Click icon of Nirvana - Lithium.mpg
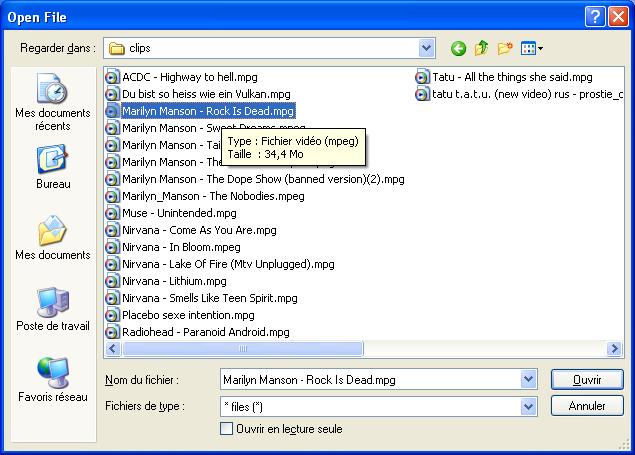This screenshot has height=455, width=635. [x=112, y=281]
